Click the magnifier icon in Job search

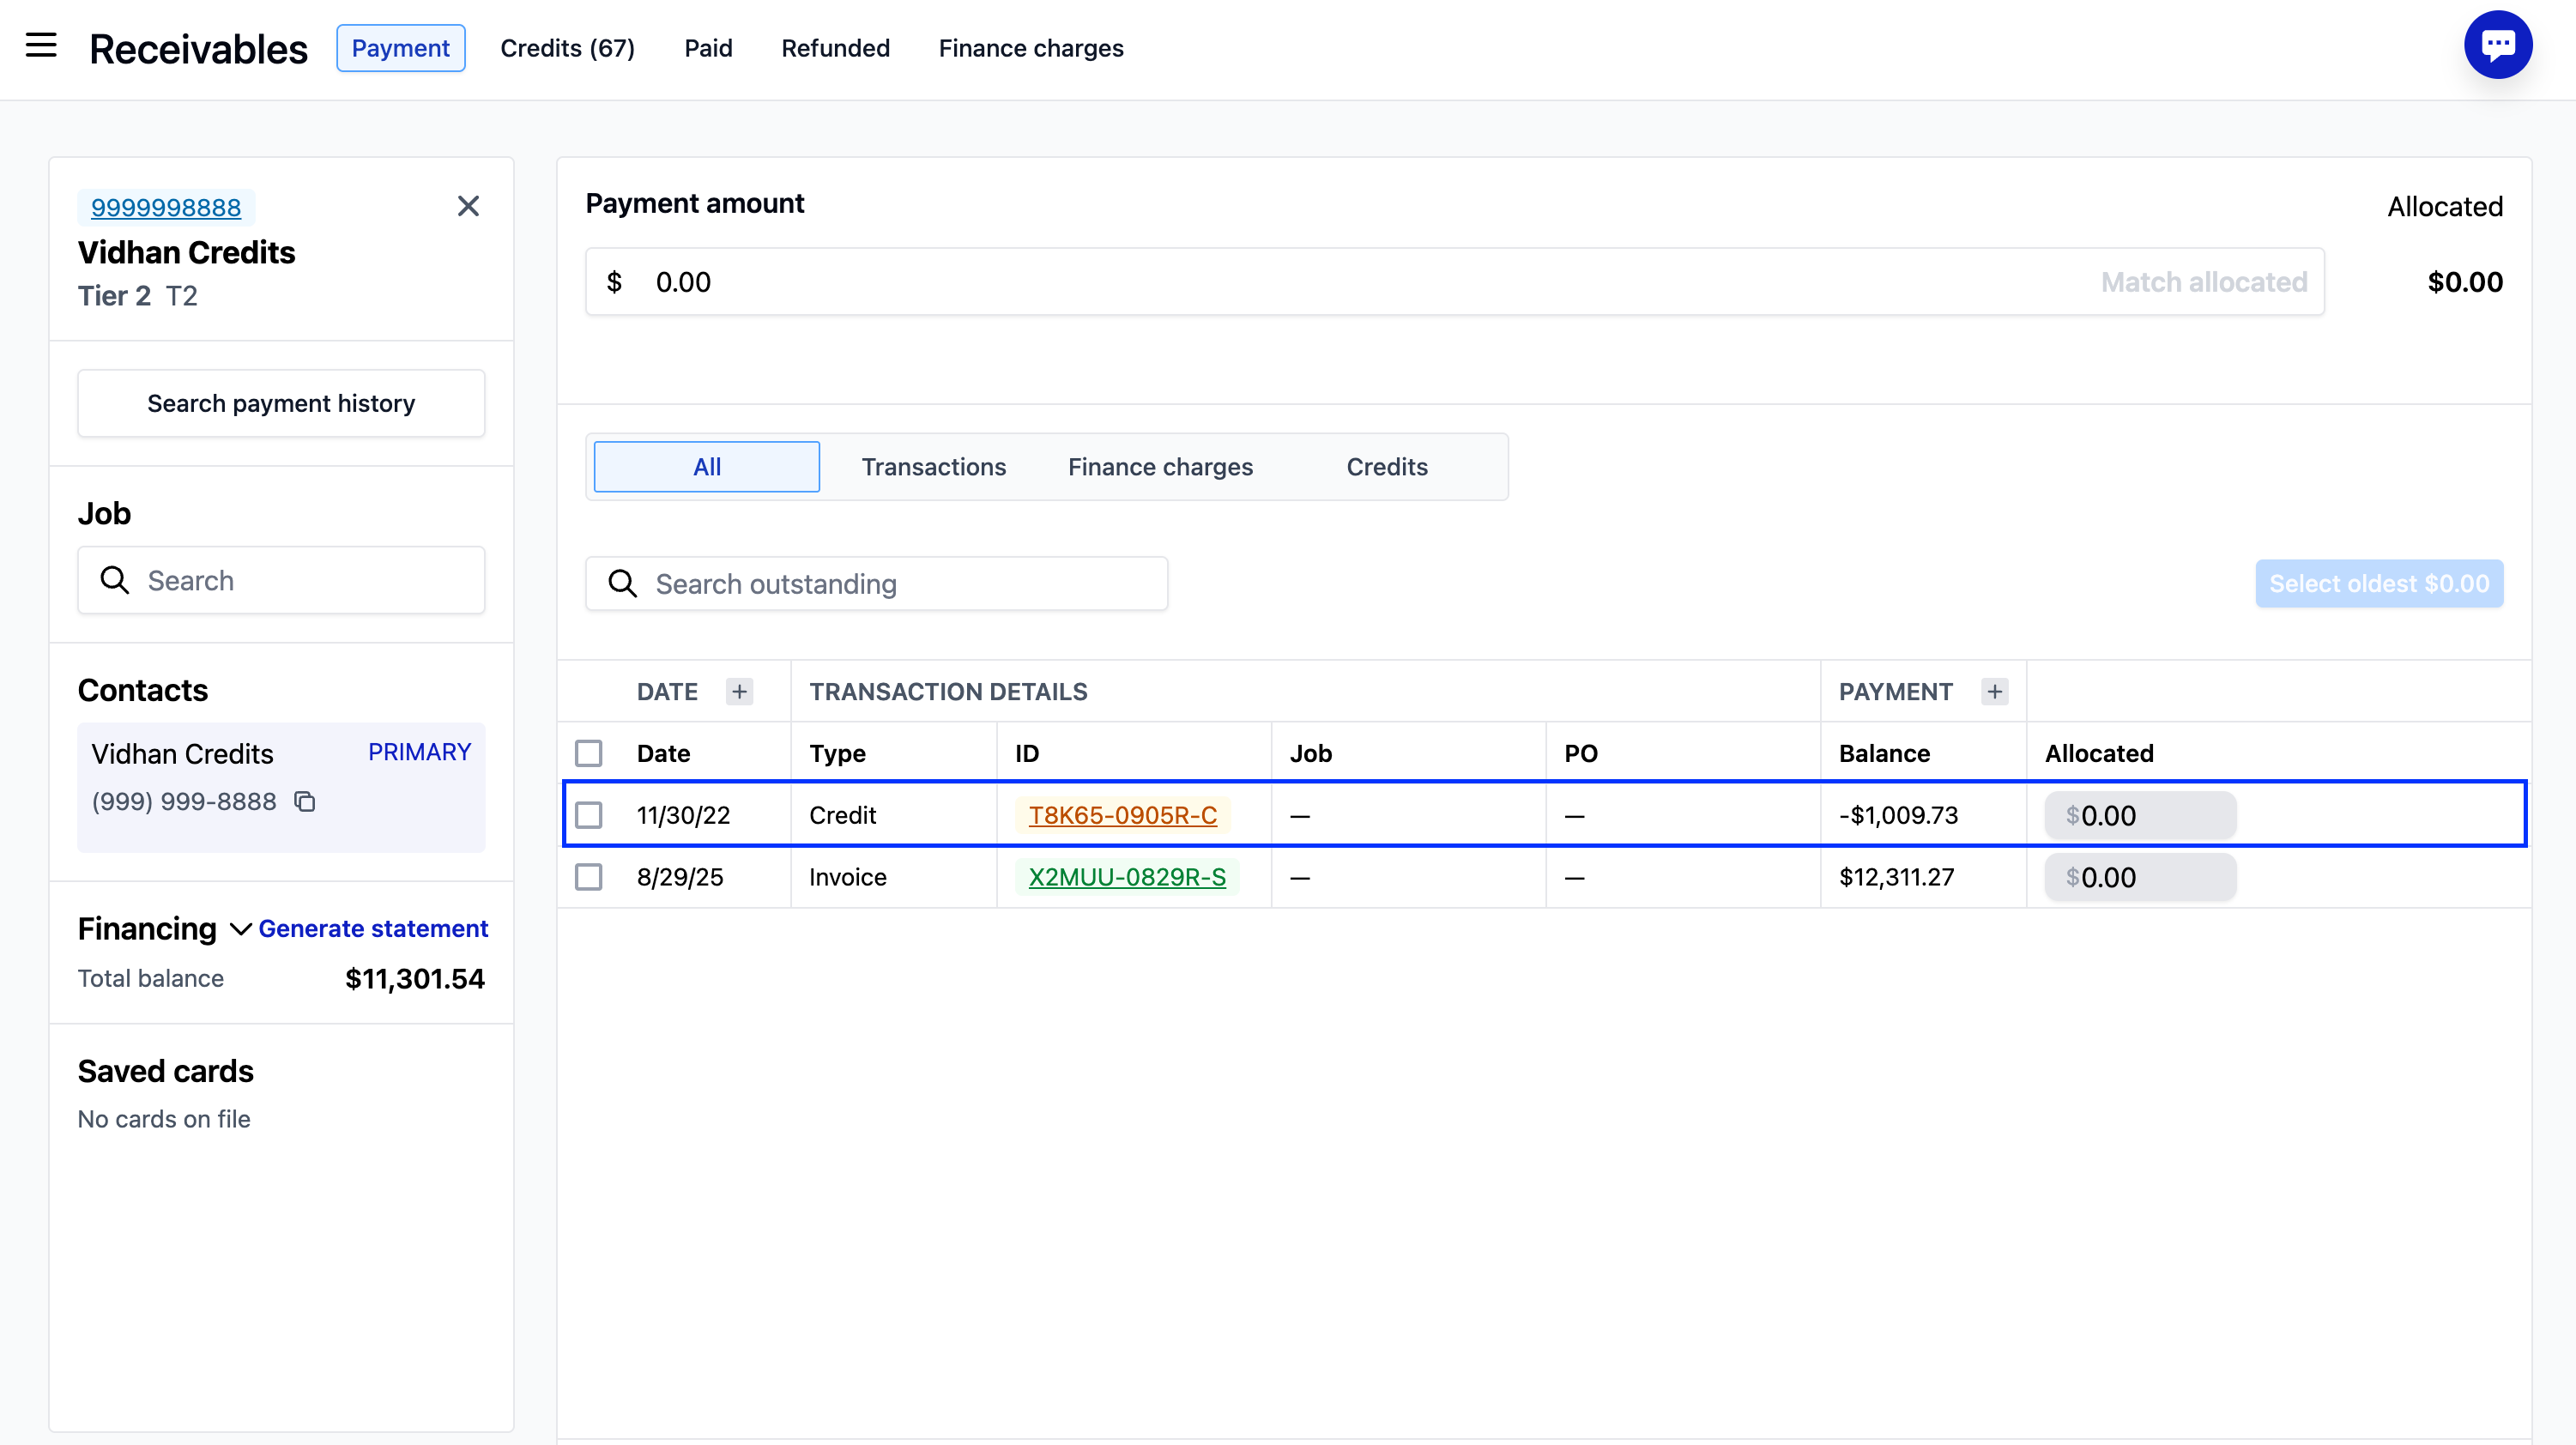[x=115, y=580]
